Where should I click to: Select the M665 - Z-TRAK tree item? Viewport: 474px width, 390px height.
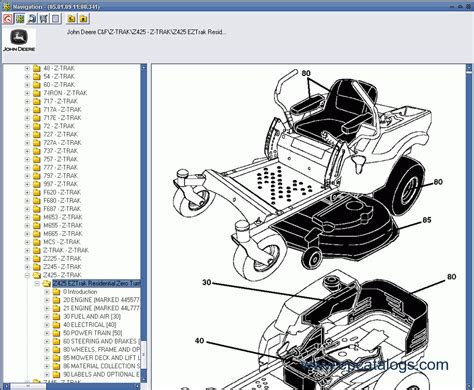[x=63, y=234]
